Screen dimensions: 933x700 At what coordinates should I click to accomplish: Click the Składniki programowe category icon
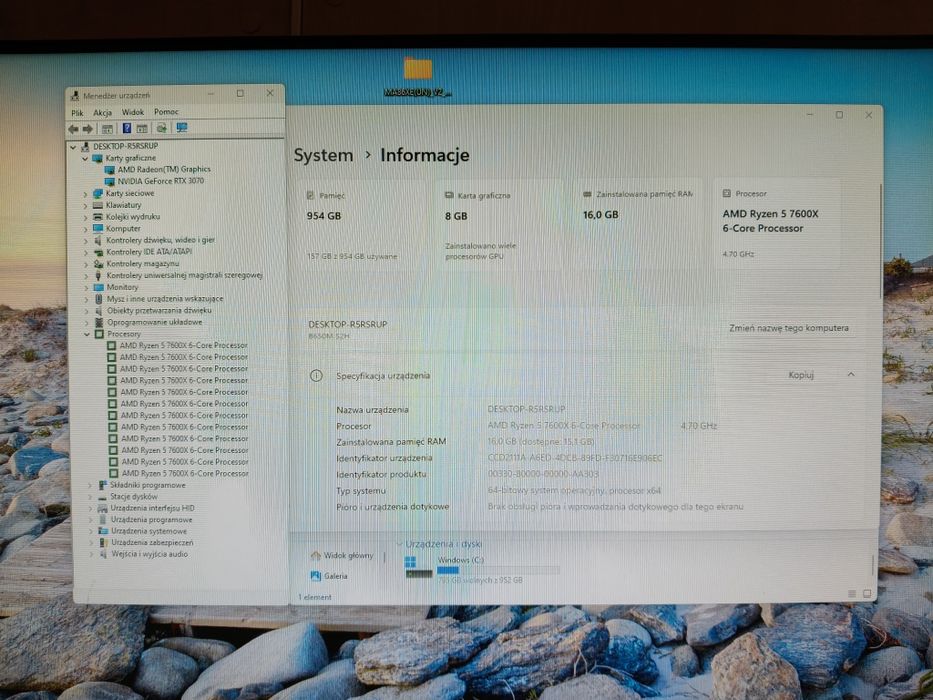tap(102, 485)
